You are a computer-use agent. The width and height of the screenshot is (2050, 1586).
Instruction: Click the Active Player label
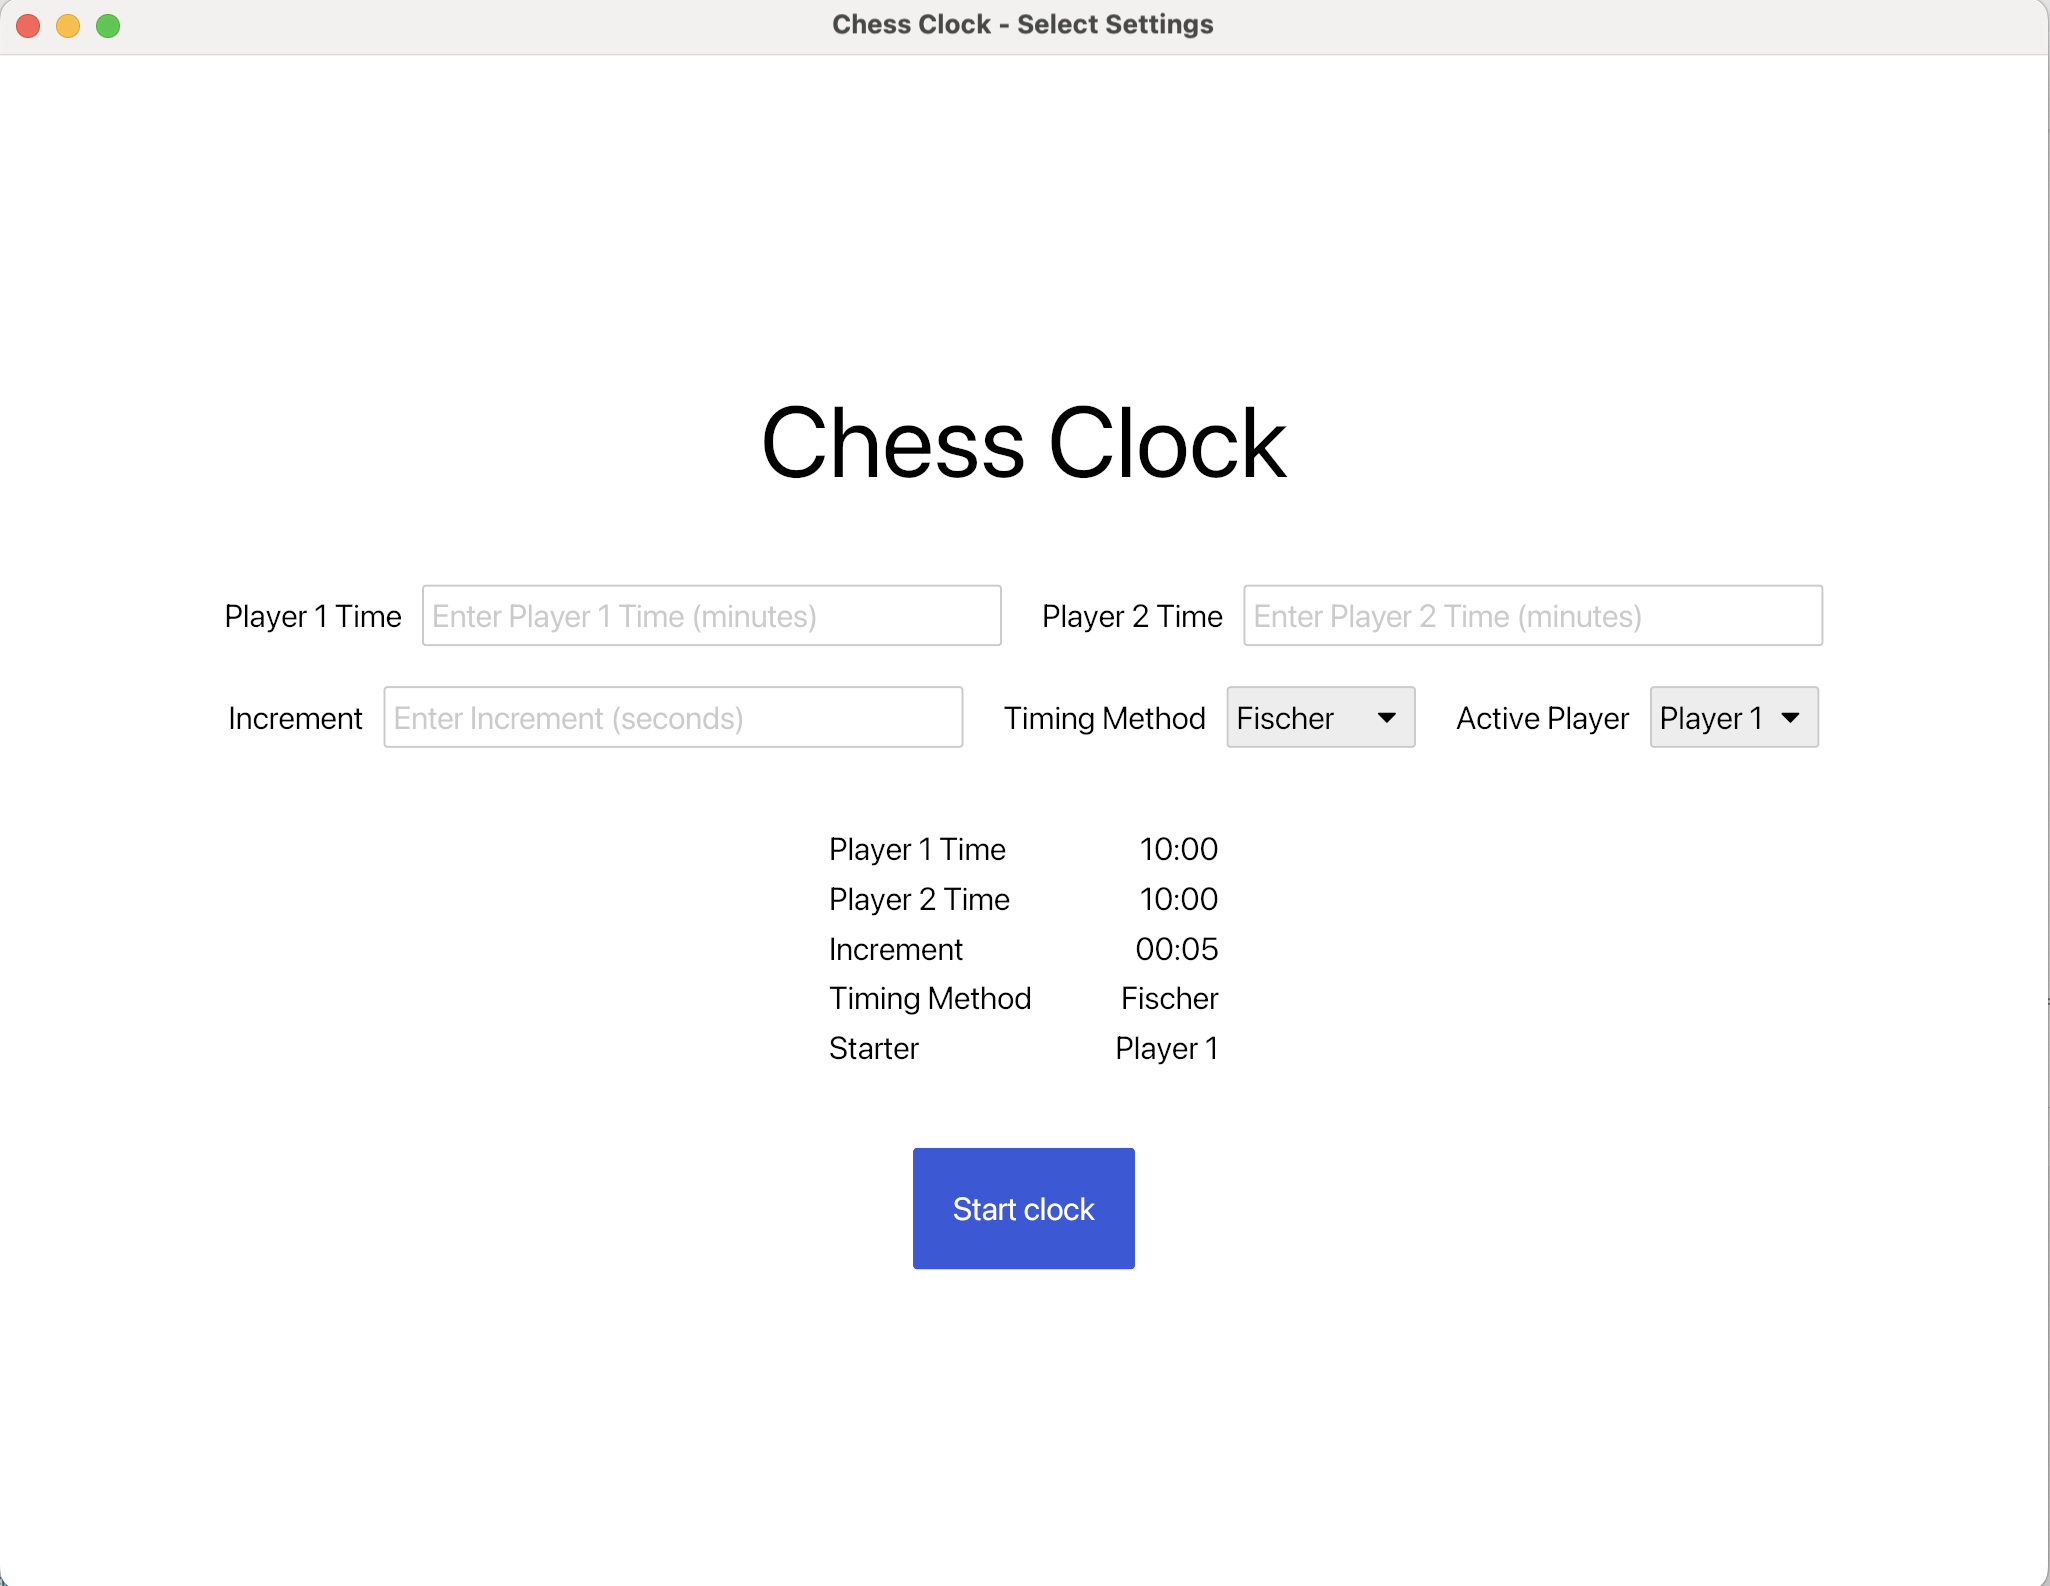(1542, 719)
